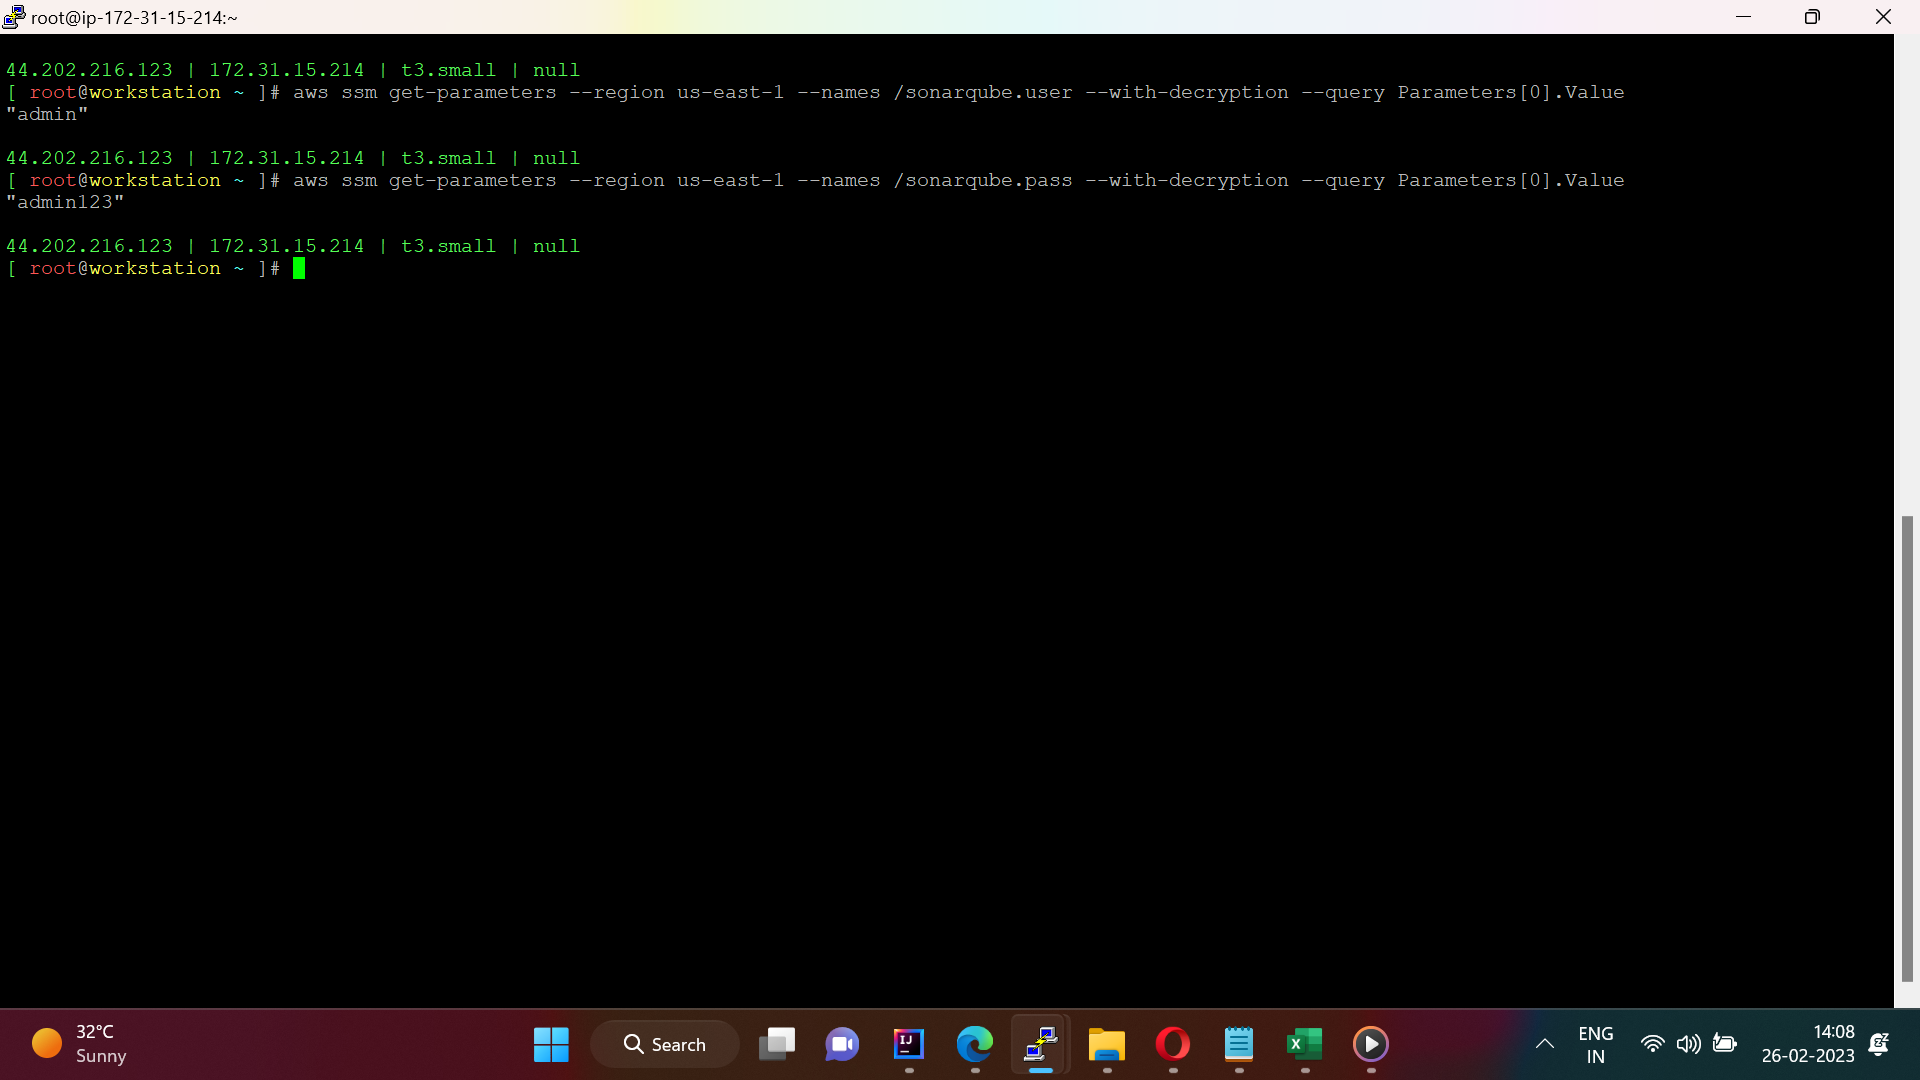Viewport: 1920px width, 1080px height.
Task: Select the active PuTTY session icon
Action: [x=1040, y=1044]
